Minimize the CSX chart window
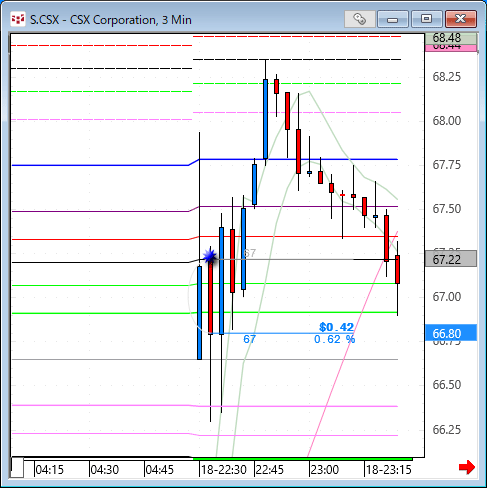487x488 pixels. tap(393, 19)
